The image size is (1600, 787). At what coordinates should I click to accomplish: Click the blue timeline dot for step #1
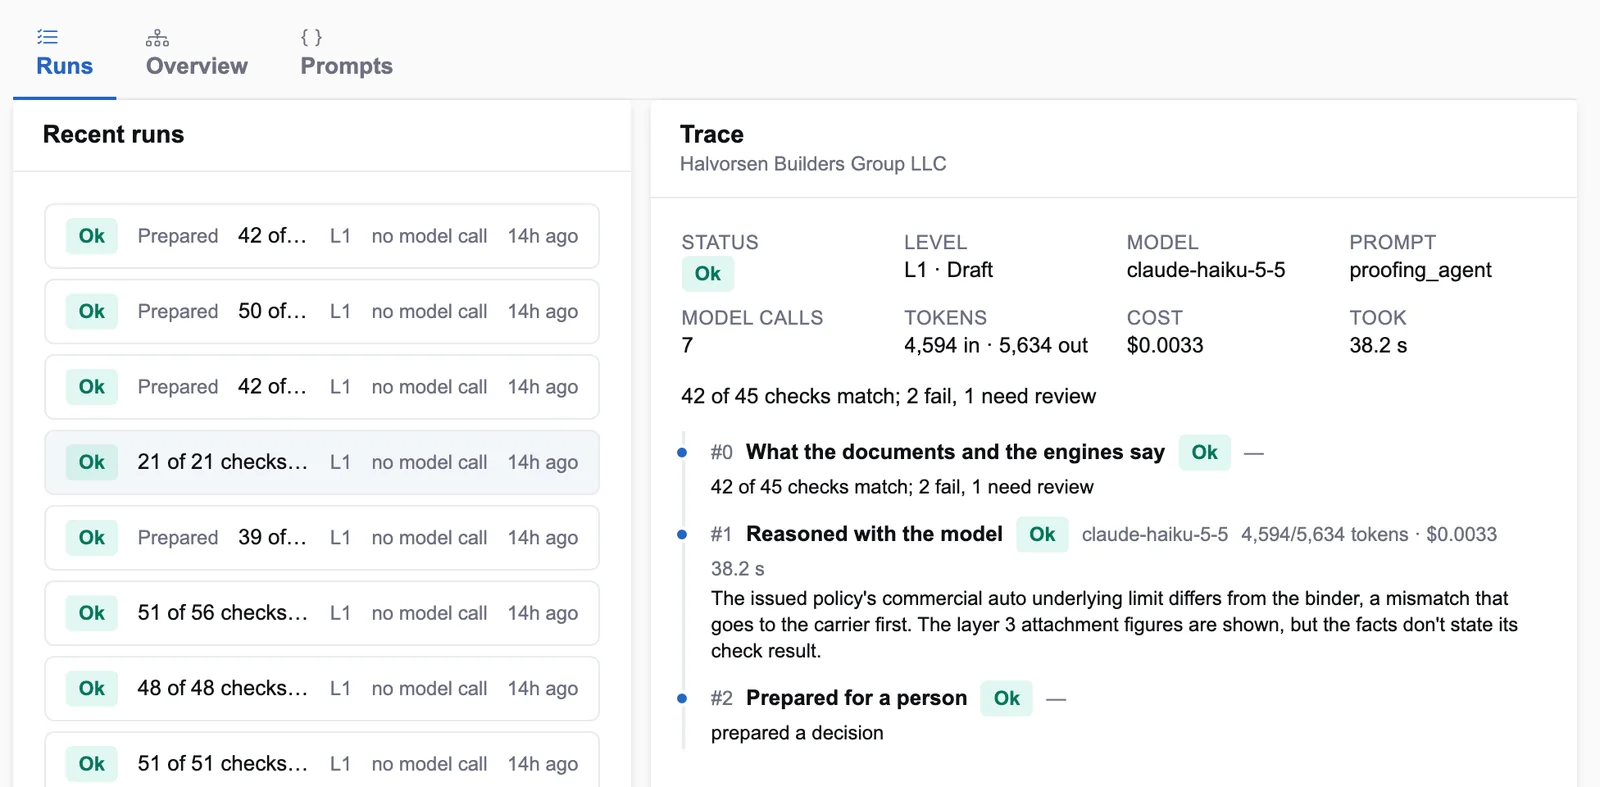click(682, 534)
